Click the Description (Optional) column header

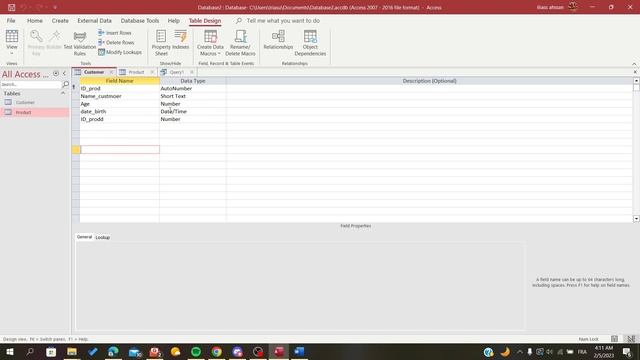429,81
